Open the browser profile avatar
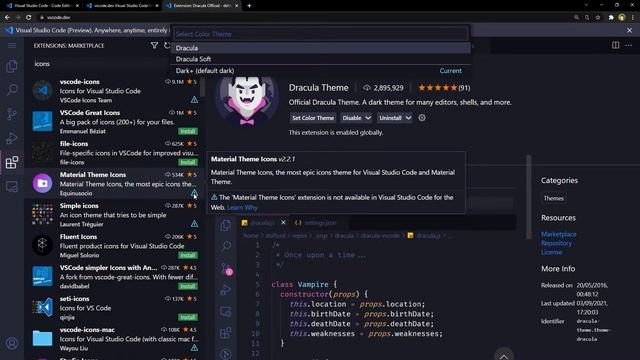Screen dimensions: 640x360 point(622,17)
